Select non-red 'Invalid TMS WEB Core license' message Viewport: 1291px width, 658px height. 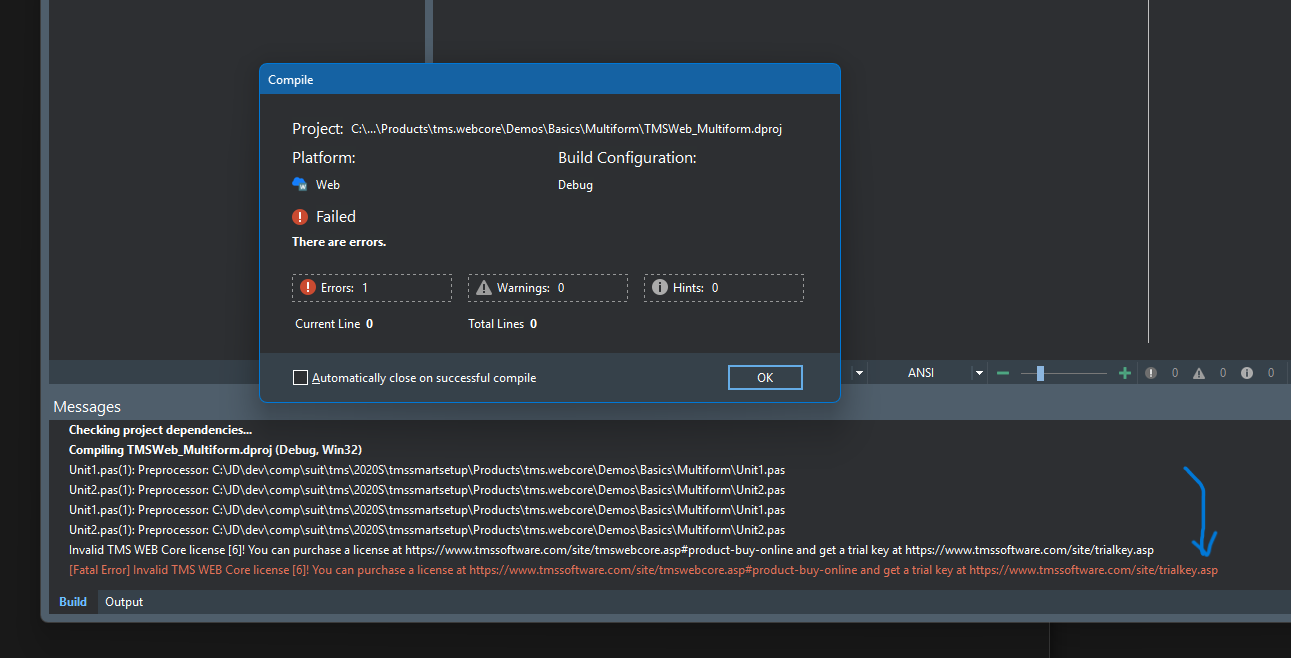click(x=612, y=550)
